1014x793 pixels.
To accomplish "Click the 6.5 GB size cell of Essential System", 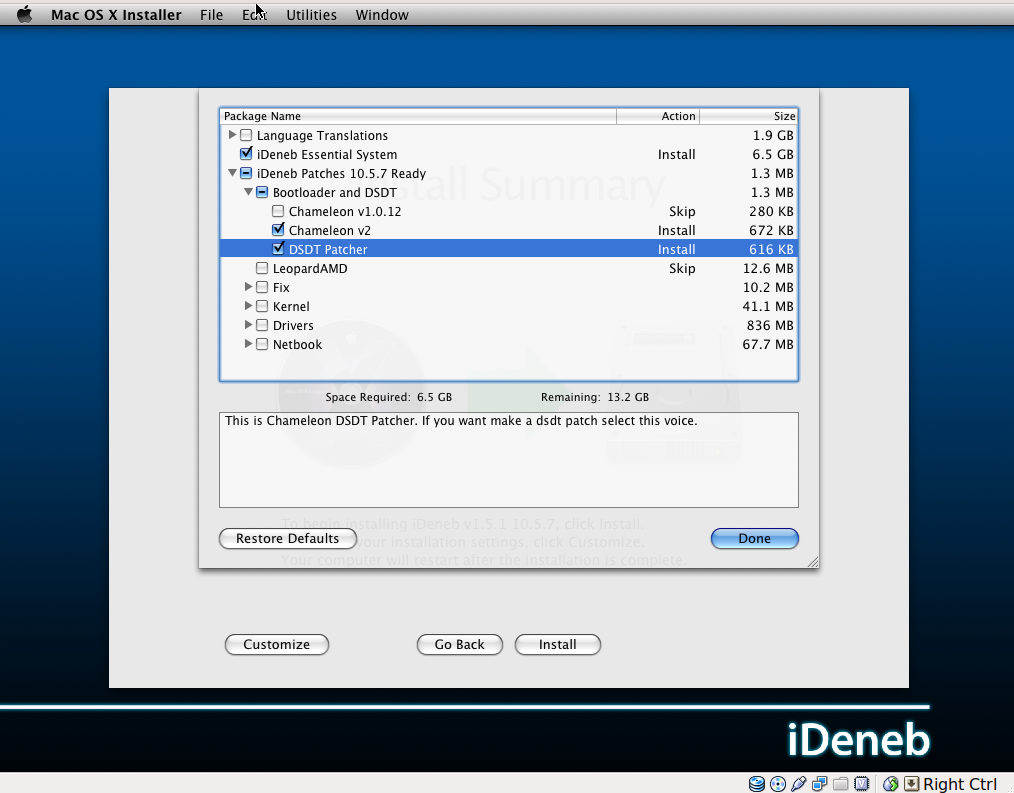I will (x=773, y=155).
